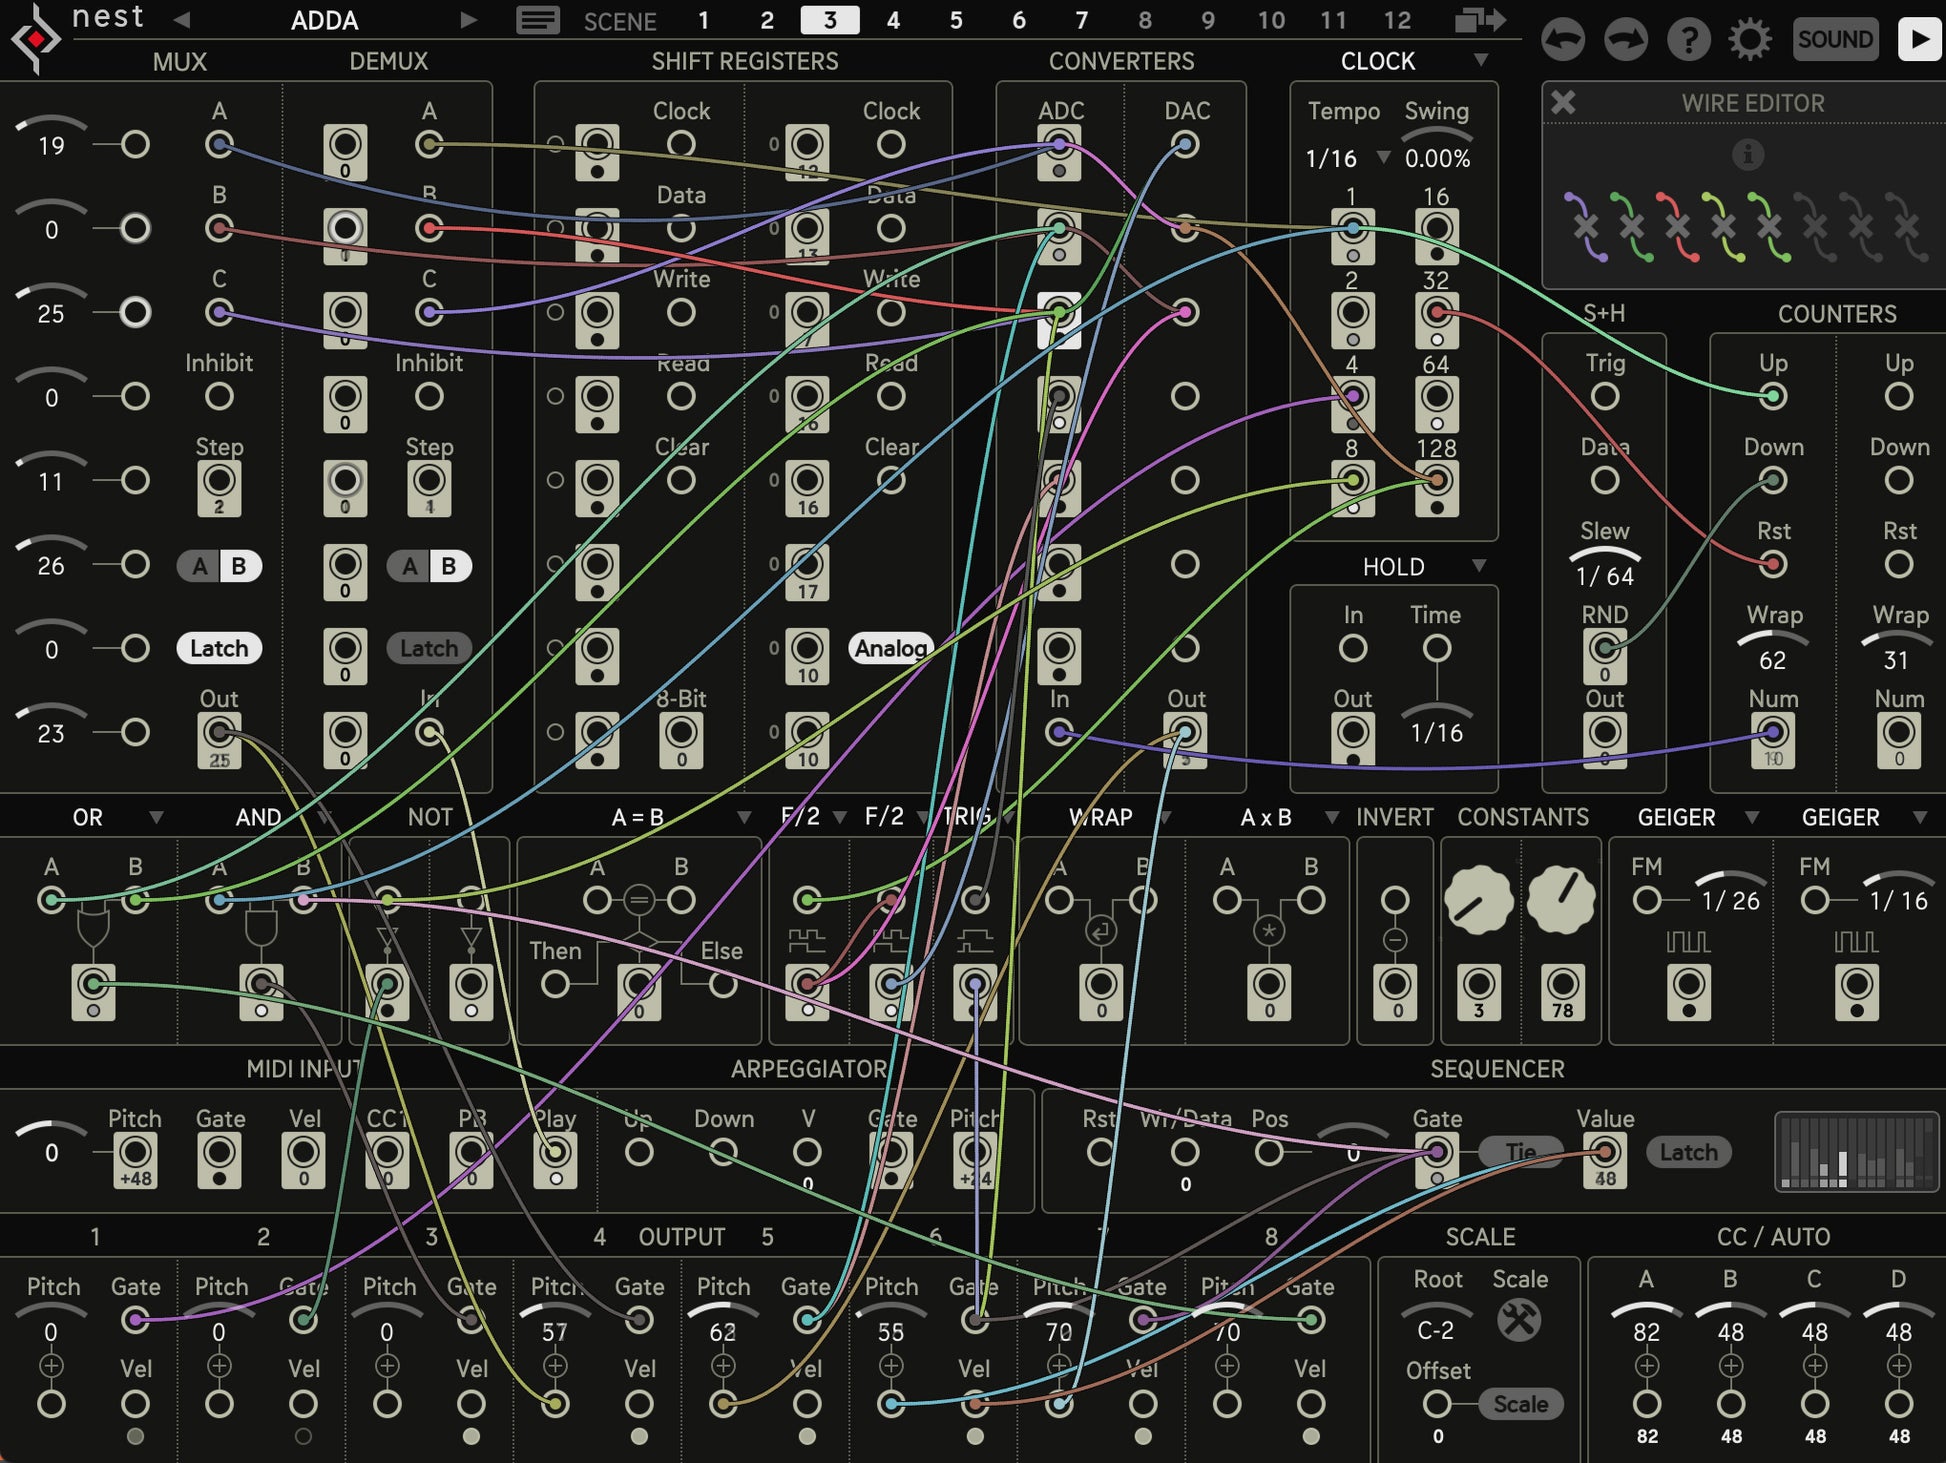The height and width of the screenshot is (1463, 1946).
Task: Click the redo arrow icon
Action: (x=1626, y=39)
